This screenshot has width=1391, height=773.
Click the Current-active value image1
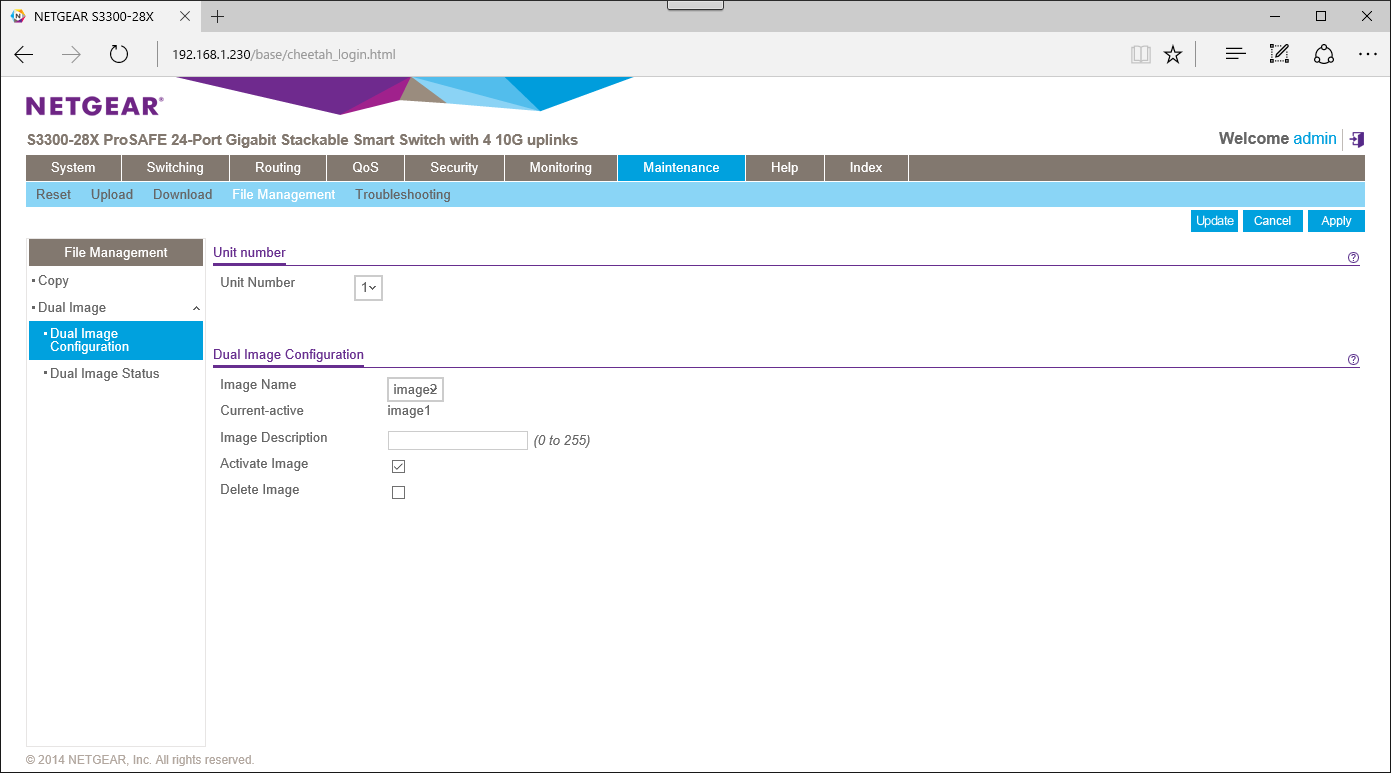[x=409, y=411]
